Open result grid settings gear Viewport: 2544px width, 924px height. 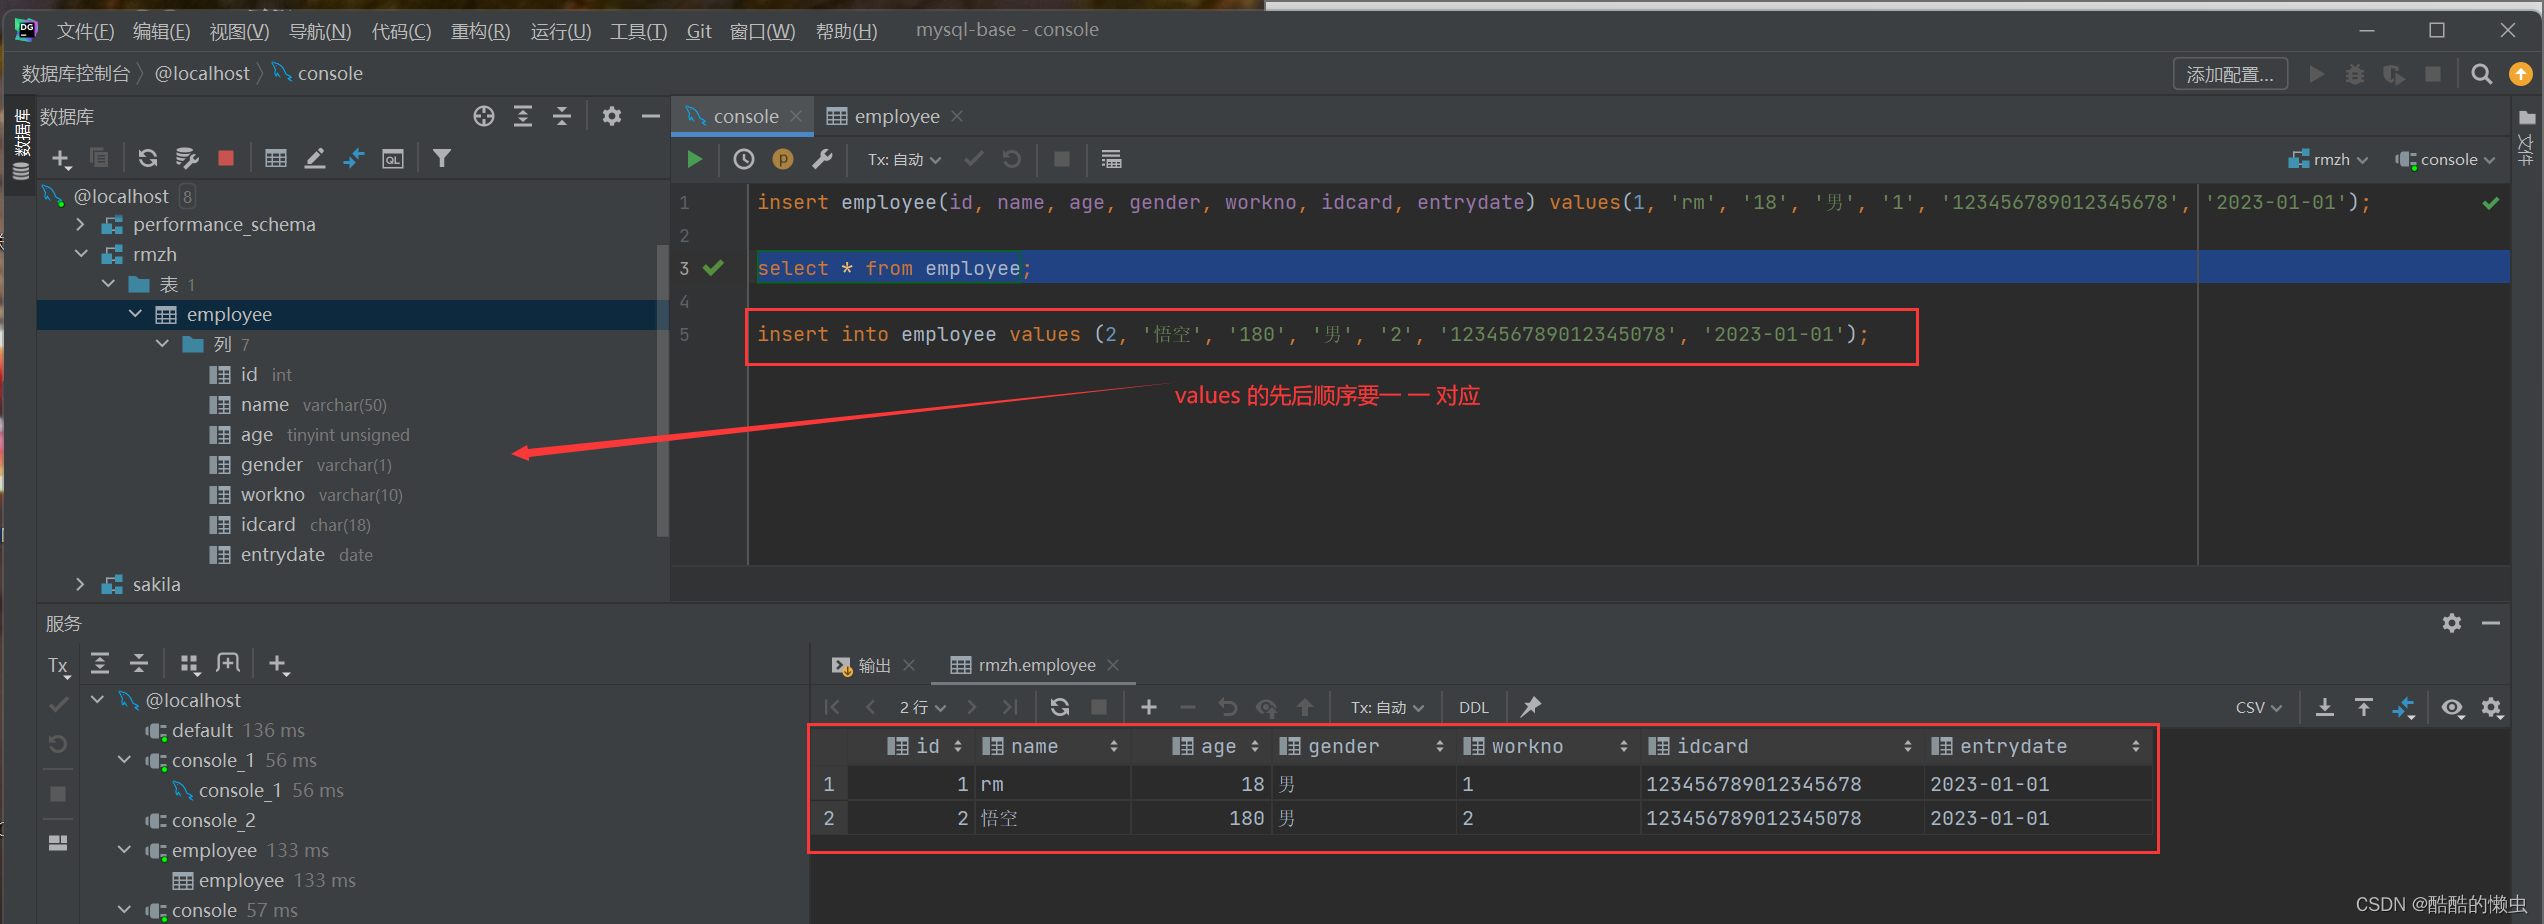tap(2491, 707)
